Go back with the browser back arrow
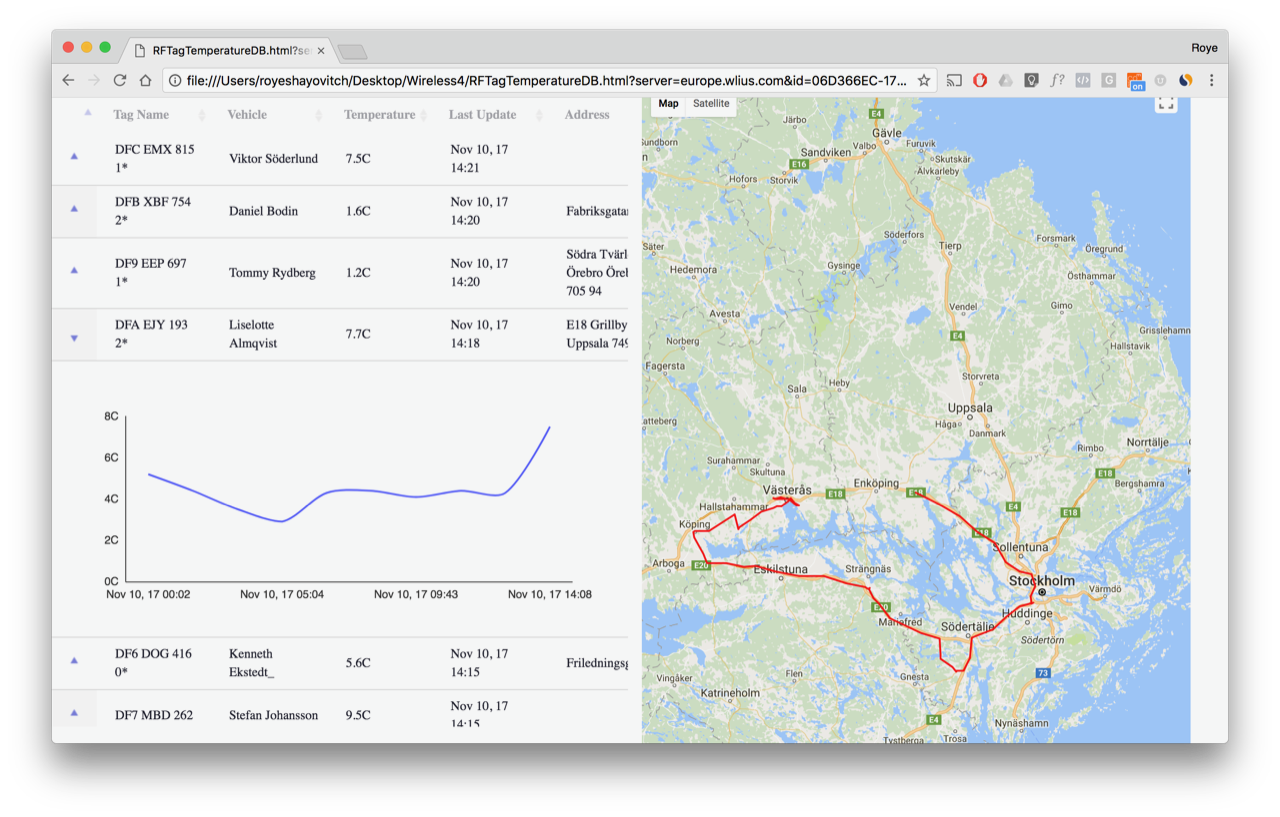Viewport: 1280px width, 817px height. click(68, 80)
